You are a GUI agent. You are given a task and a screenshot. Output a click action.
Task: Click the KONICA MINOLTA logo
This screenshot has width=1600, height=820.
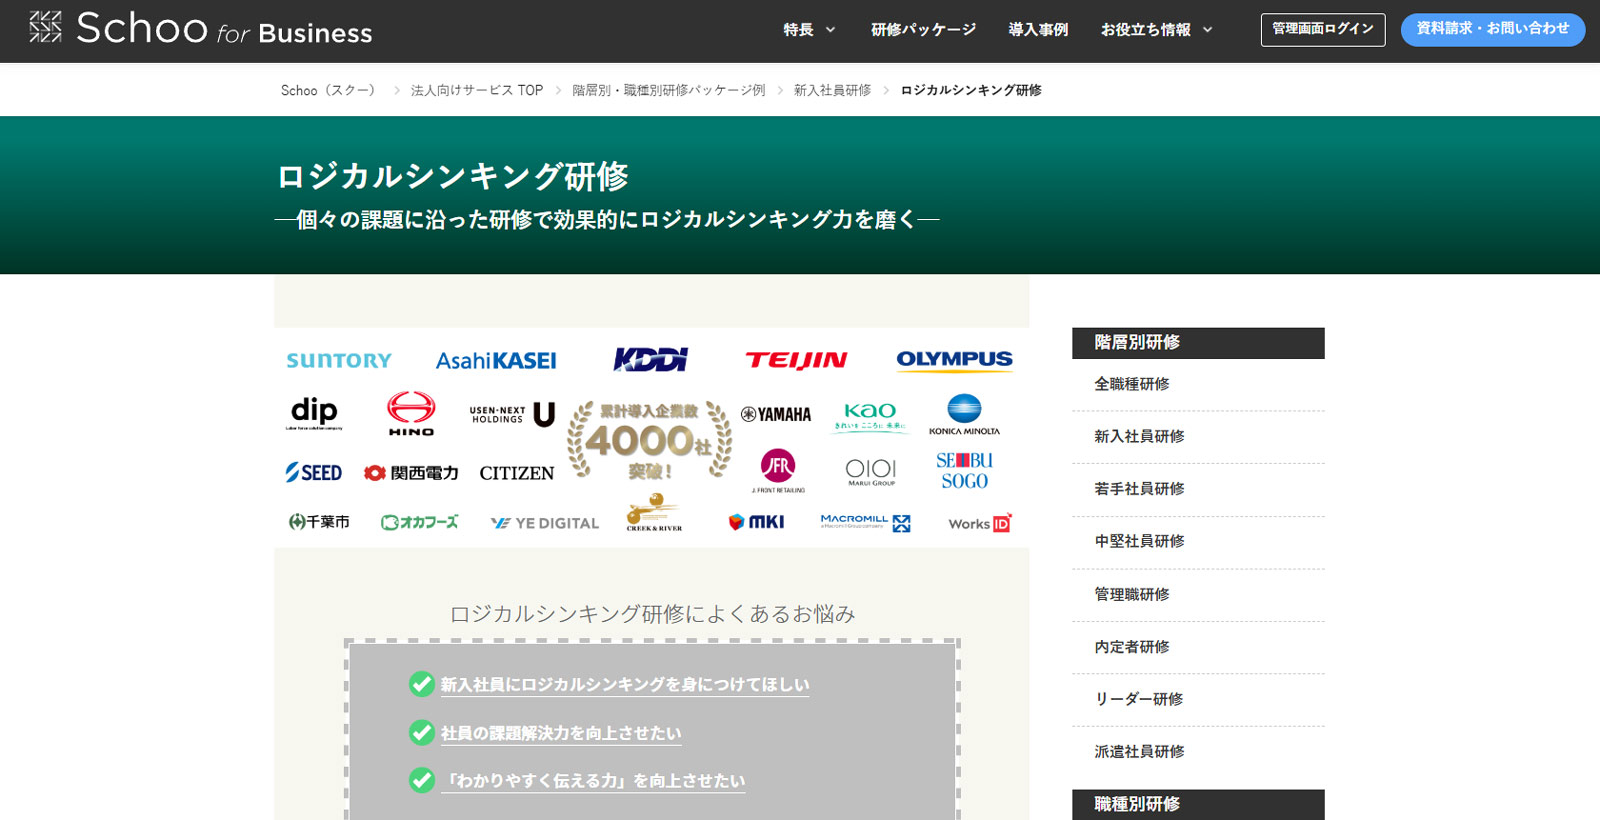[x=964, y=415]
